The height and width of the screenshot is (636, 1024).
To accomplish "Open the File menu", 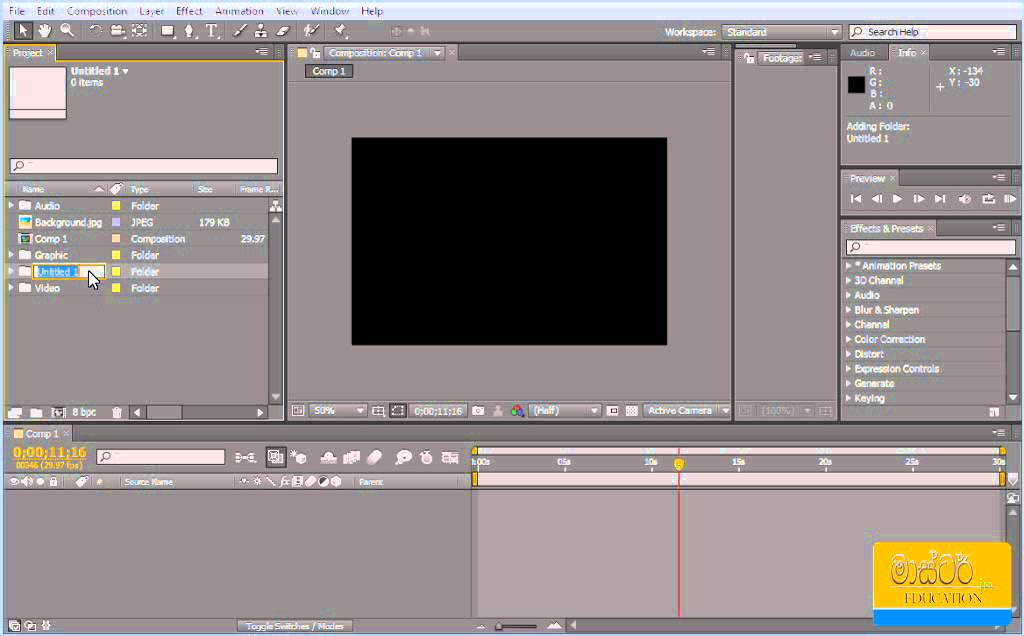I will 16,11.
